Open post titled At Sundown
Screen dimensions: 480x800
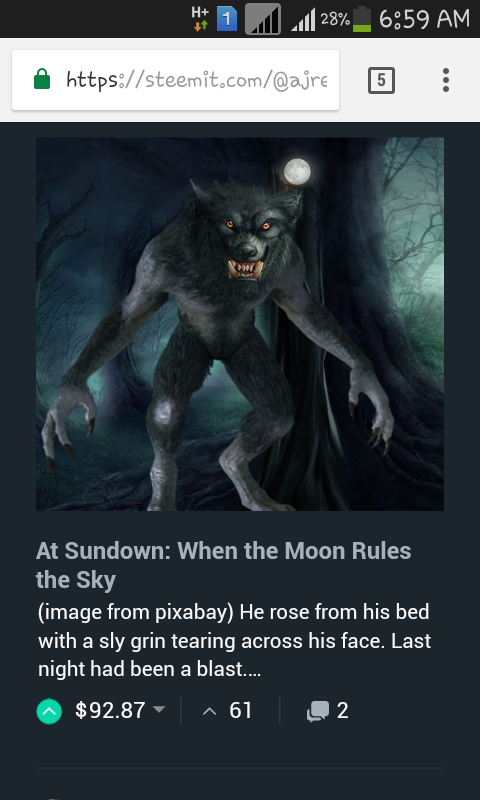tap(223, 565)
